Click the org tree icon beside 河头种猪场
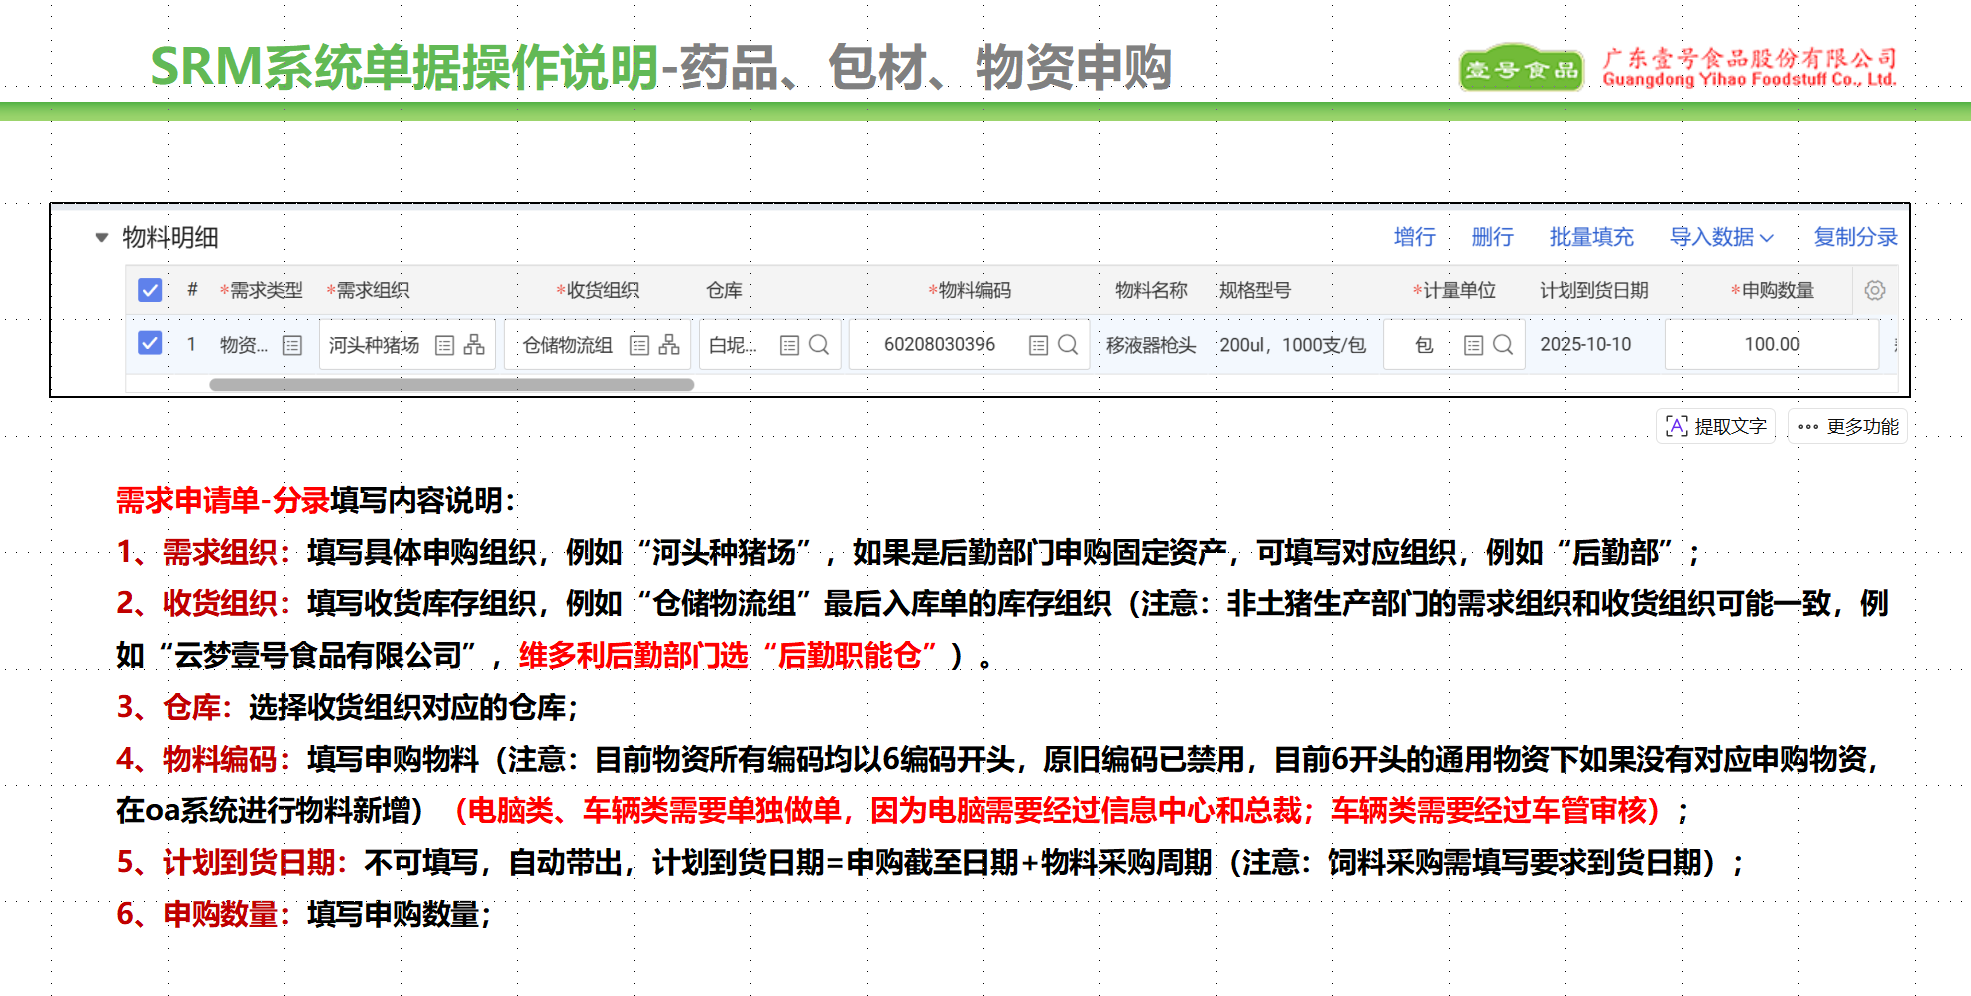 (x=474, y=345)
